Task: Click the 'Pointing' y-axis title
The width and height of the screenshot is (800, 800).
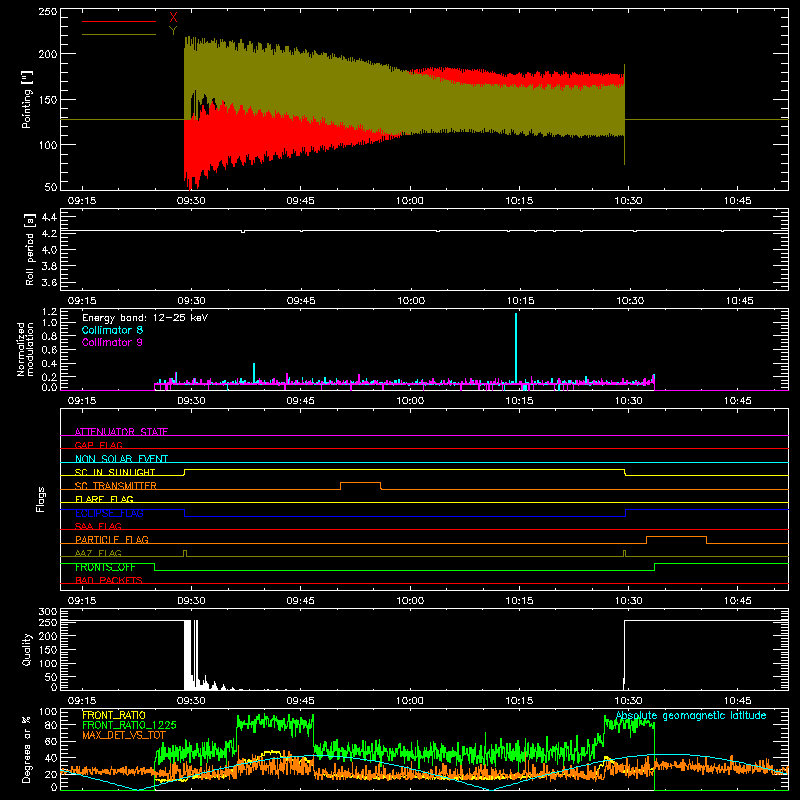Action: pyautogui.click(x=27, y=99)
